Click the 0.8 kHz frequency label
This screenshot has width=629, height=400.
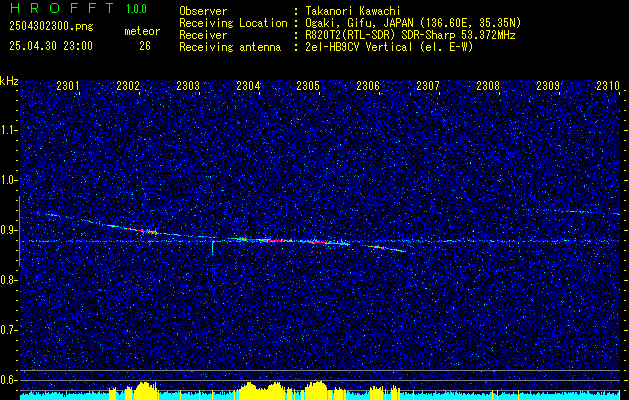8,280
